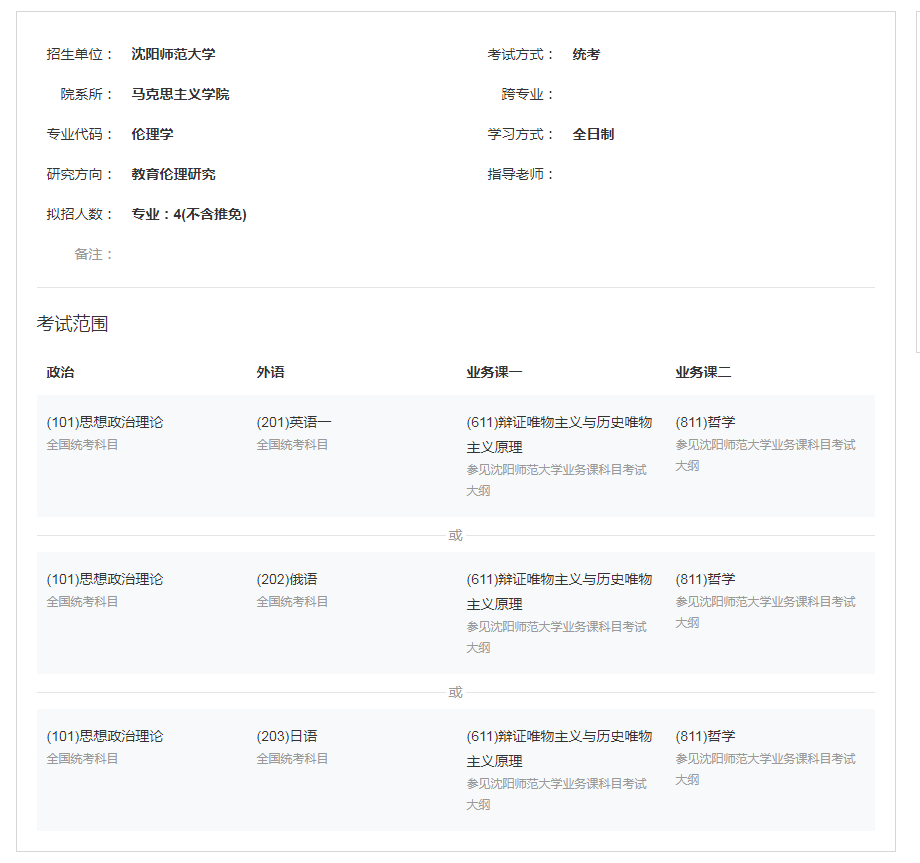Click (811)哲学 in the 日语 row
920x863 pixels.
click(x=705, y=736)
